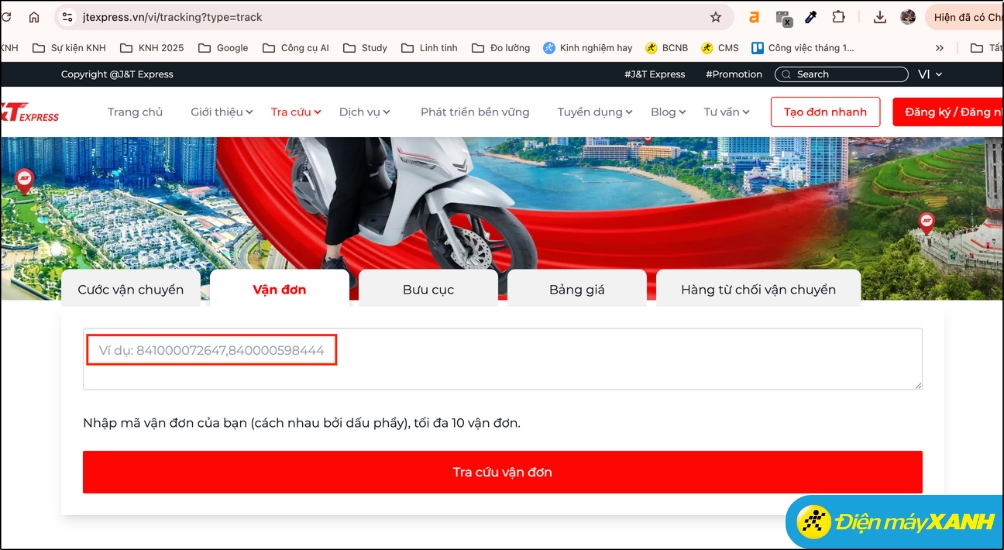Open Hàng từ chối vận chuyển tab

[758, 289]
